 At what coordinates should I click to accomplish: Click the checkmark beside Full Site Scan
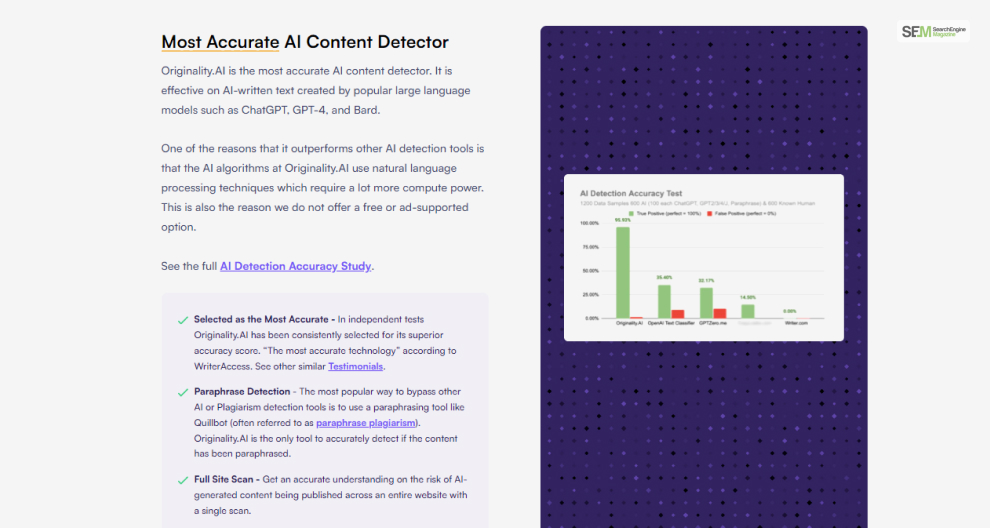(183, 481)
